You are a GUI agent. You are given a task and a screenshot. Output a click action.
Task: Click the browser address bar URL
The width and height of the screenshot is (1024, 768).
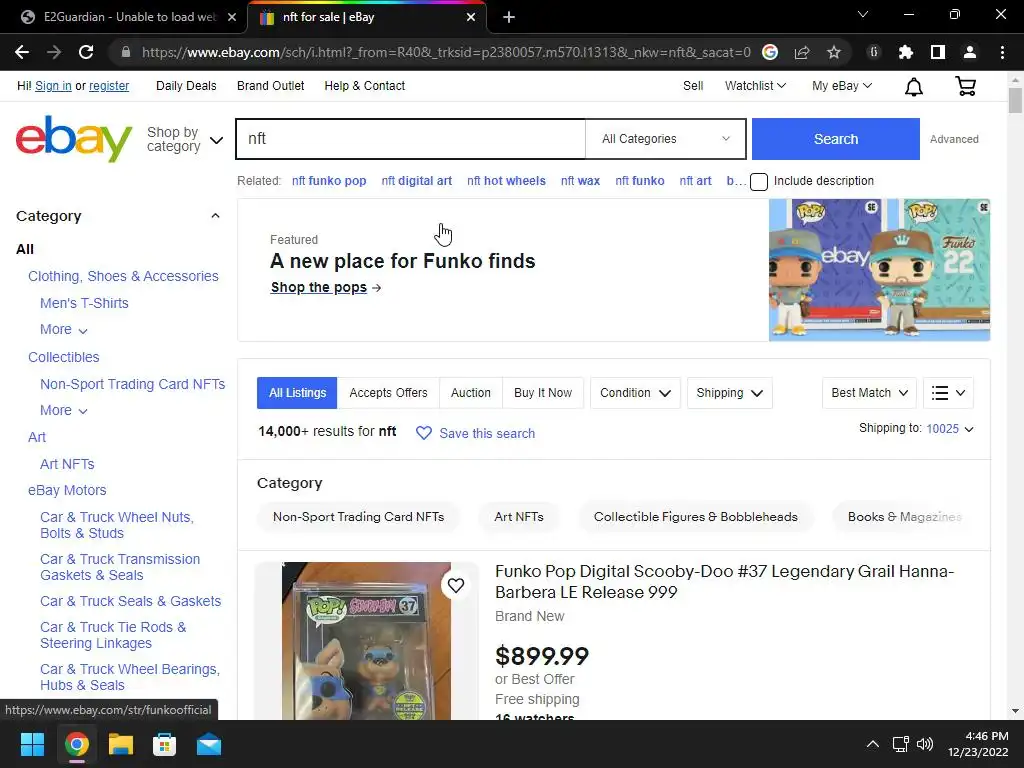click(446, 52)
